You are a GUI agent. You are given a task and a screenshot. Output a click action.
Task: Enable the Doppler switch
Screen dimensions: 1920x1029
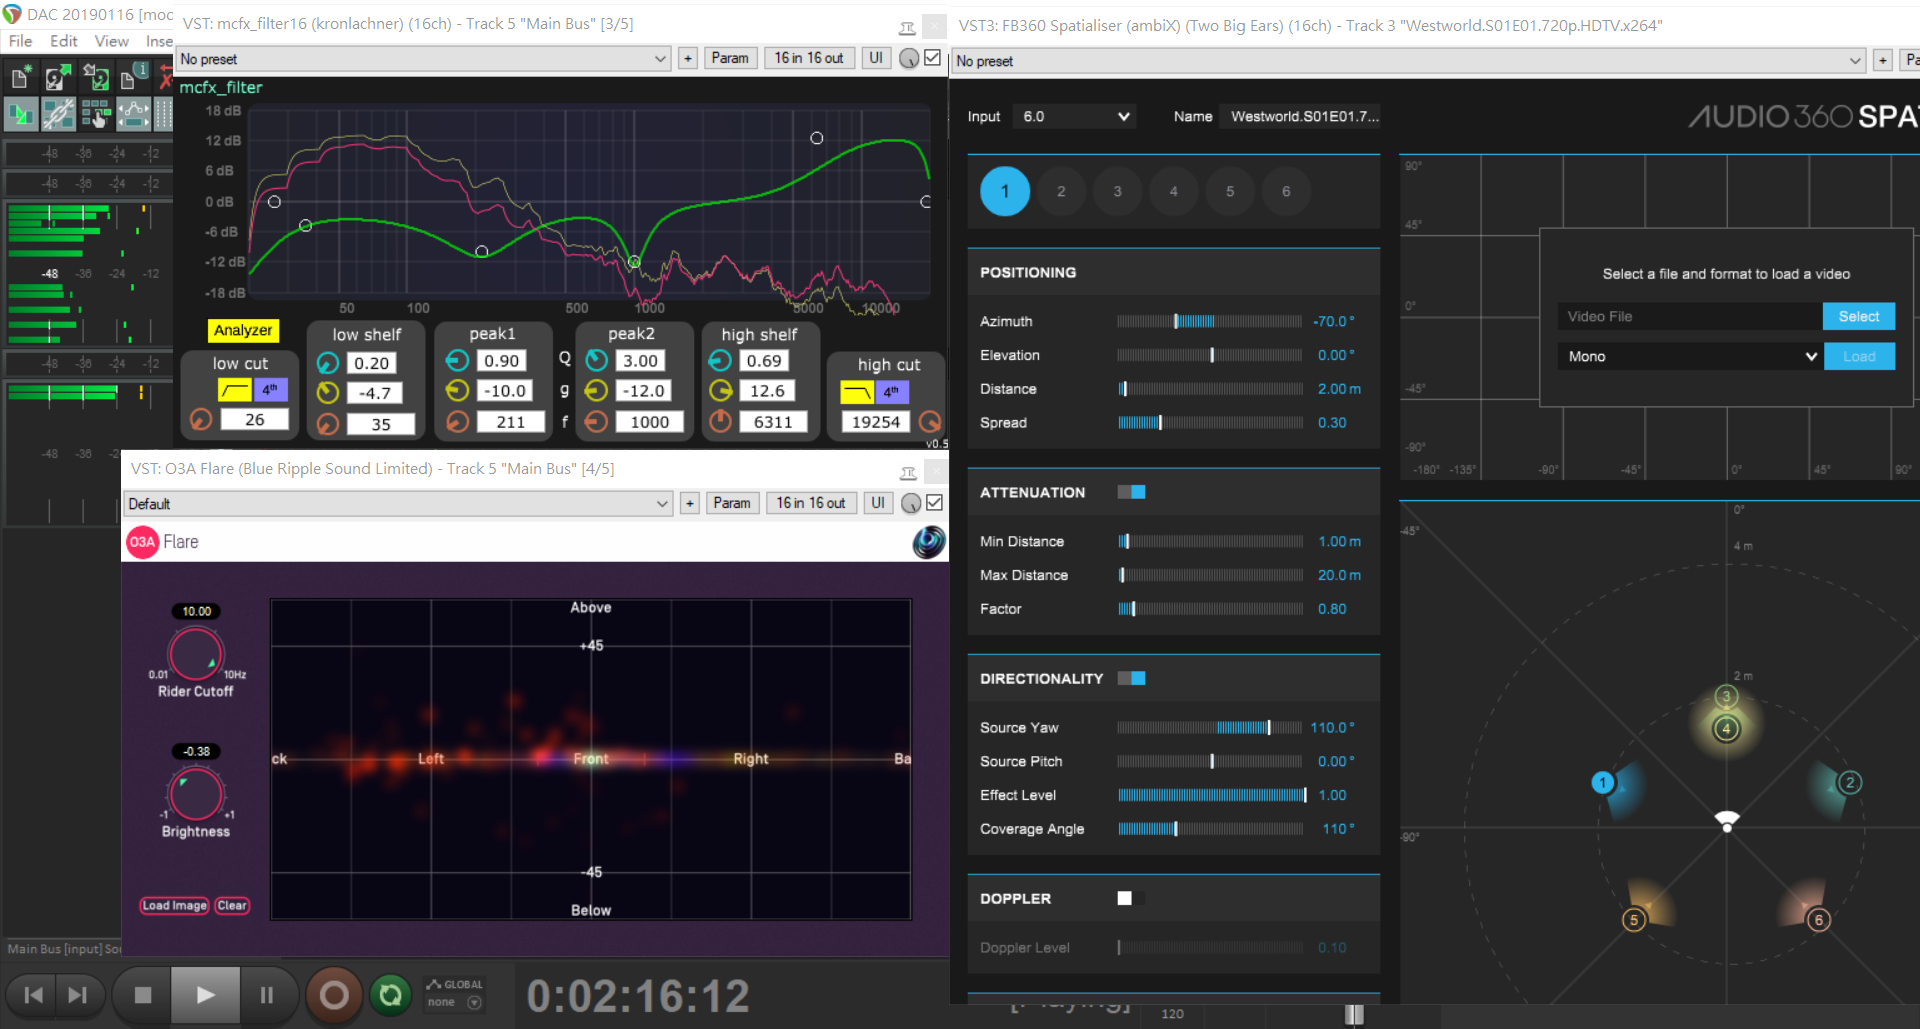pyautogui.click(x=1131, y=898)
